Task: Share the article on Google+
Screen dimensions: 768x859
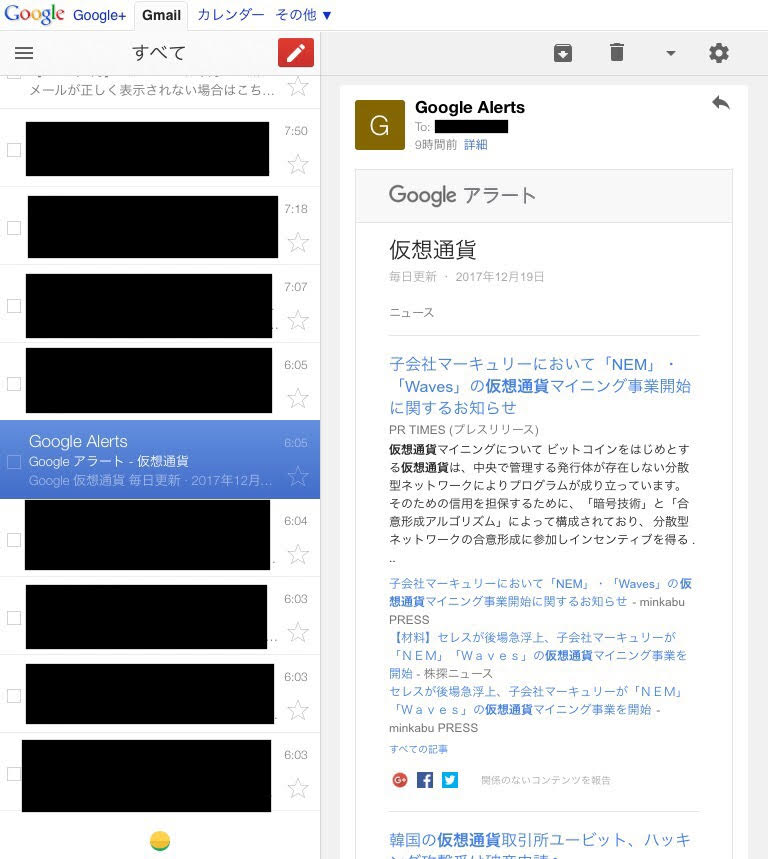Action: coord(400,780)
